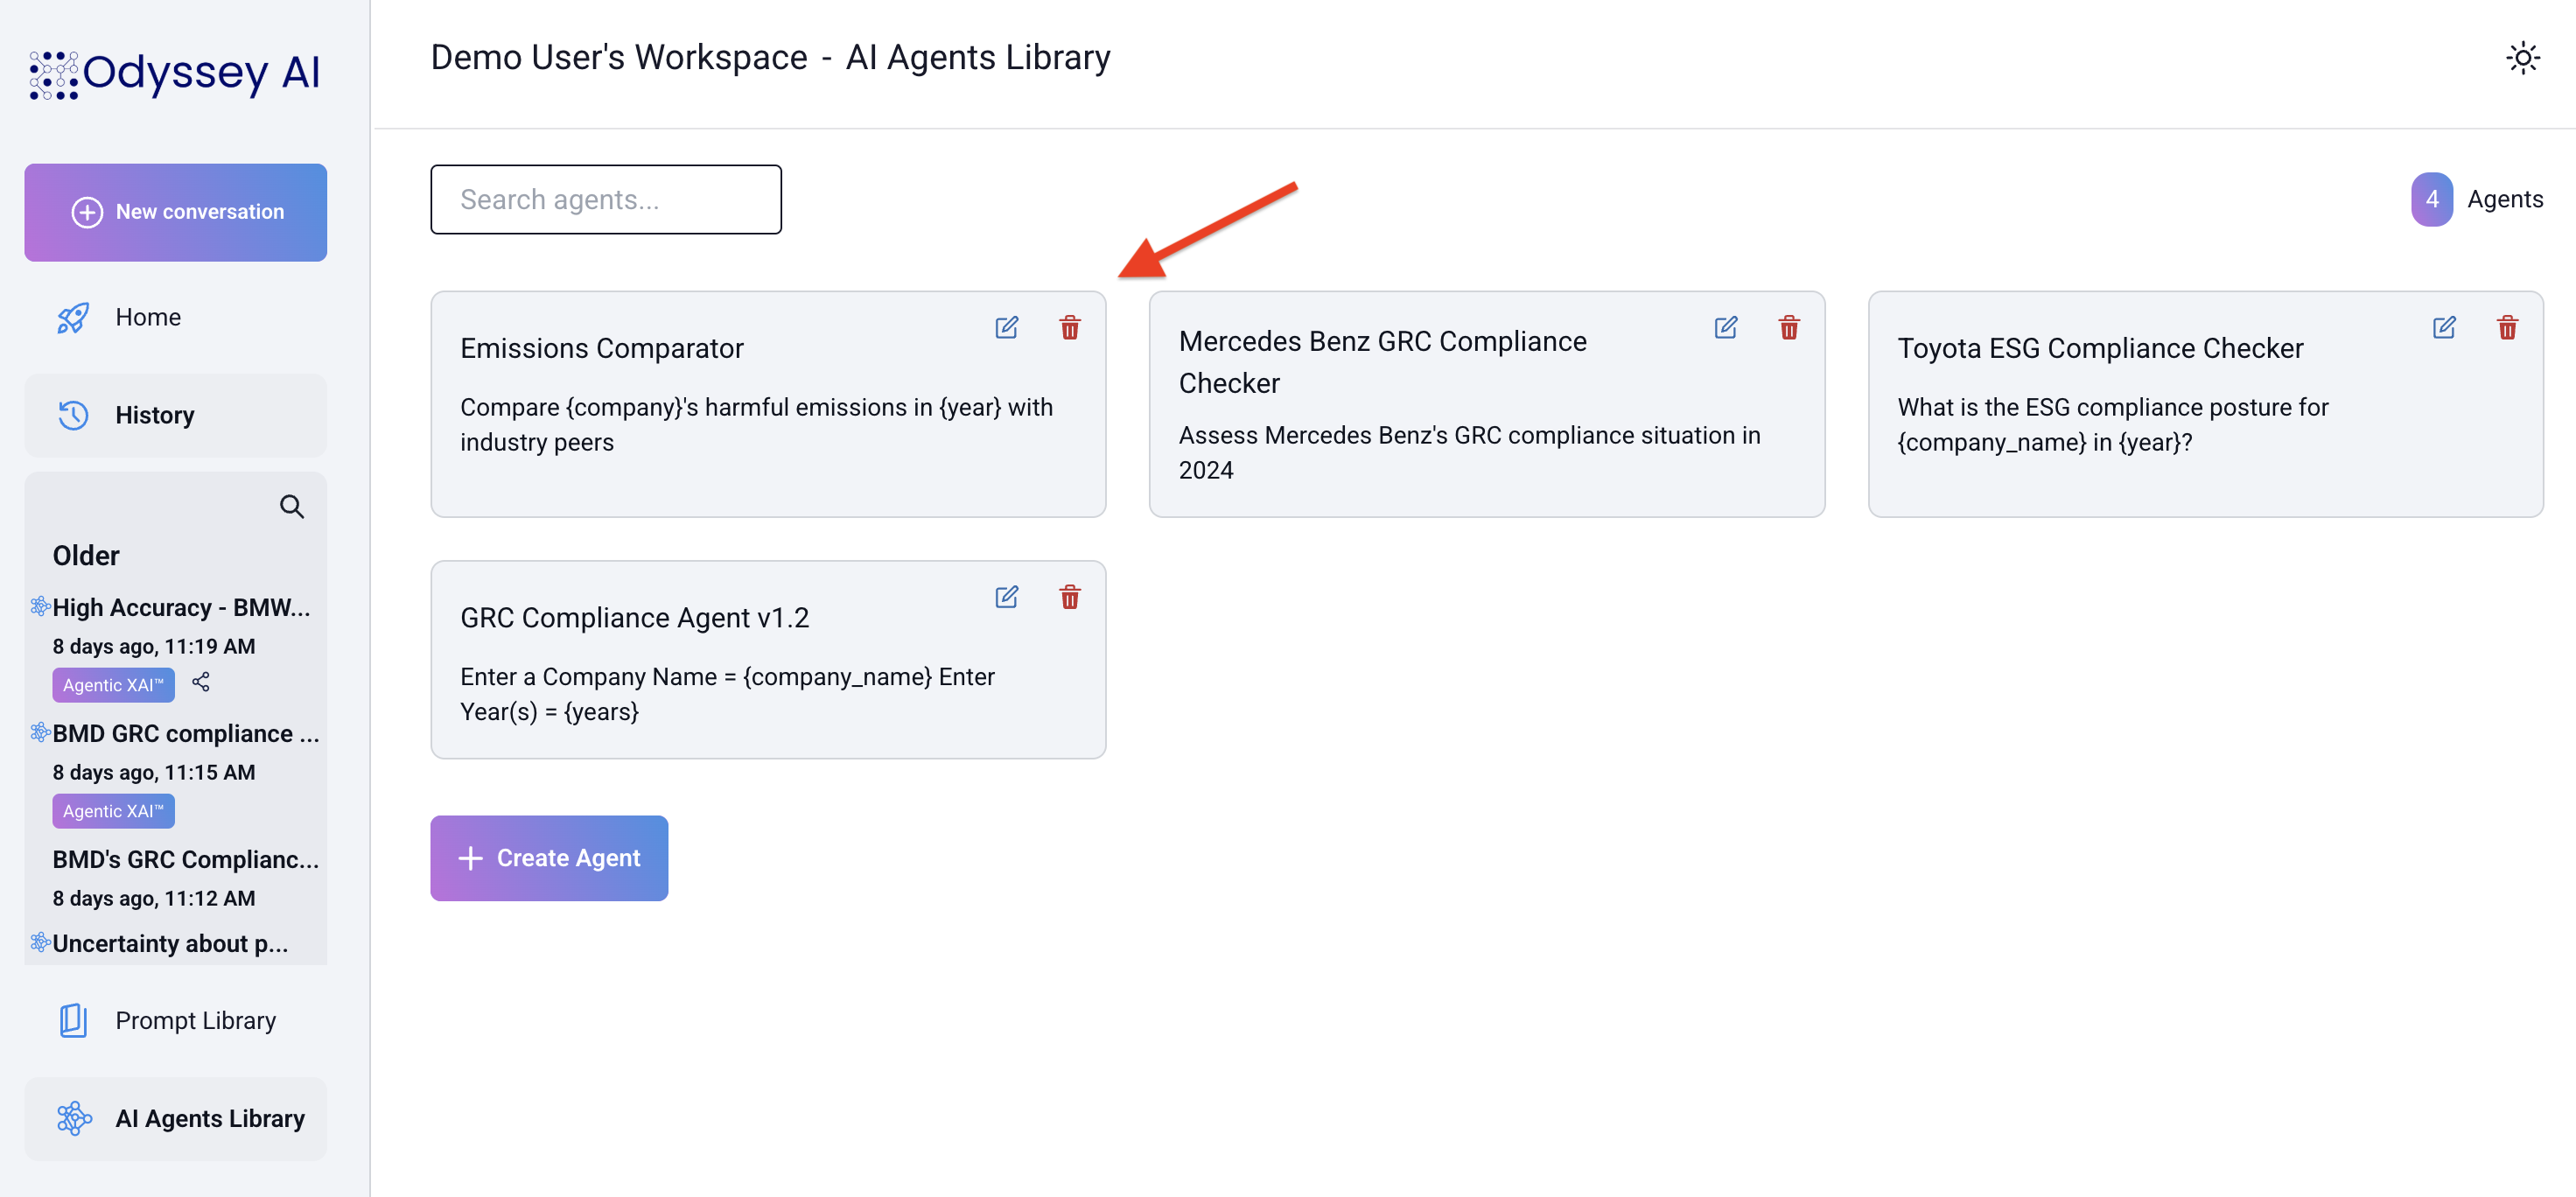Click '8 days ago, 11:12 AM' timestamp
Image resolution: width=2576 pixels, height=1197 pixels.
154,899
